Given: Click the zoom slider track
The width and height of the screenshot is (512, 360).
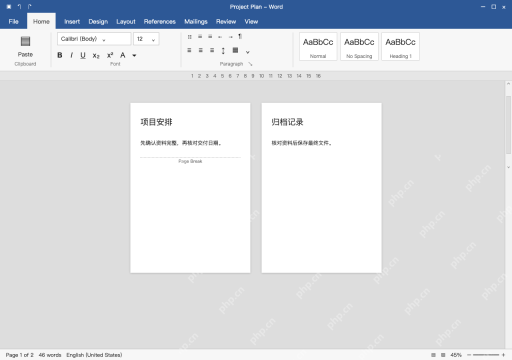Looking at the screenshot, I should click(x=486, y=355).
